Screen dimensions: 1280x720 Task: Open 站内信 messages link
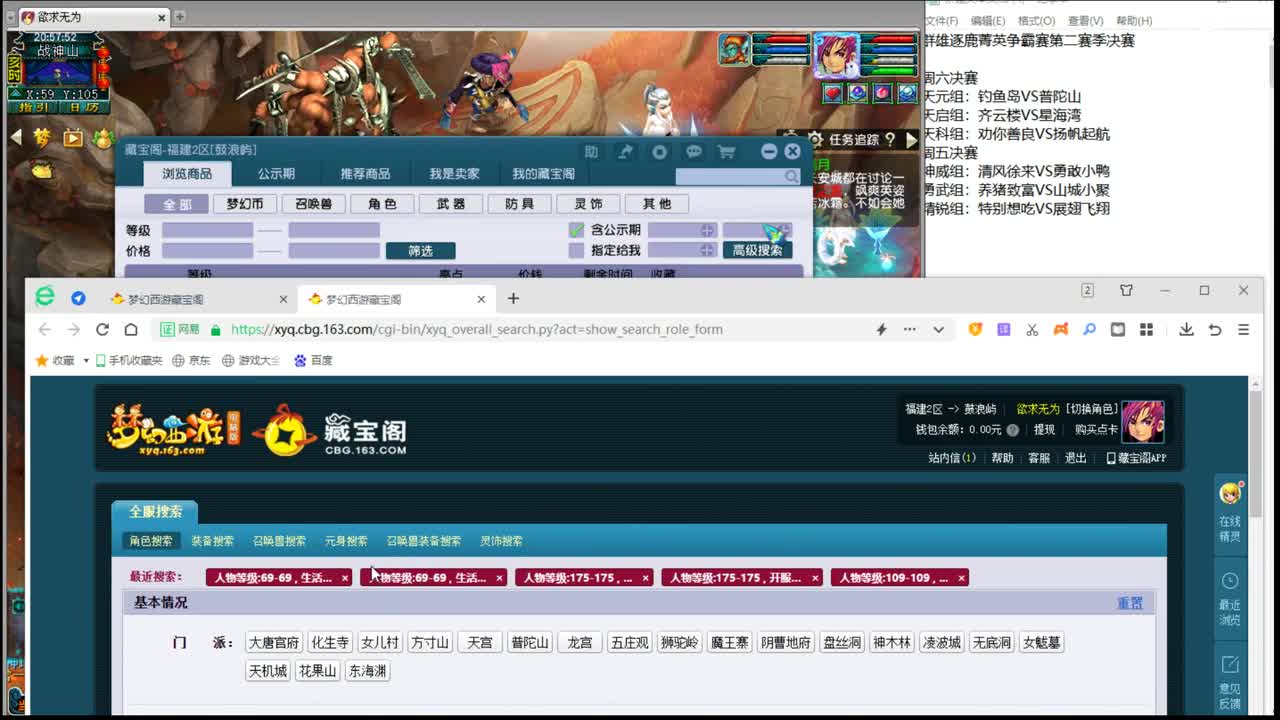952,458
